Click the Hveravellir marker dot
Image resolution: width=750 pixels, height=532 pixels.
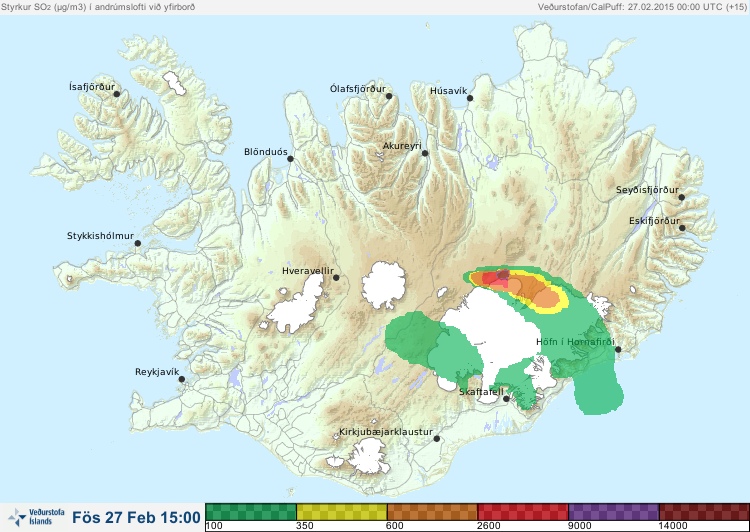(x=336, y=277)
